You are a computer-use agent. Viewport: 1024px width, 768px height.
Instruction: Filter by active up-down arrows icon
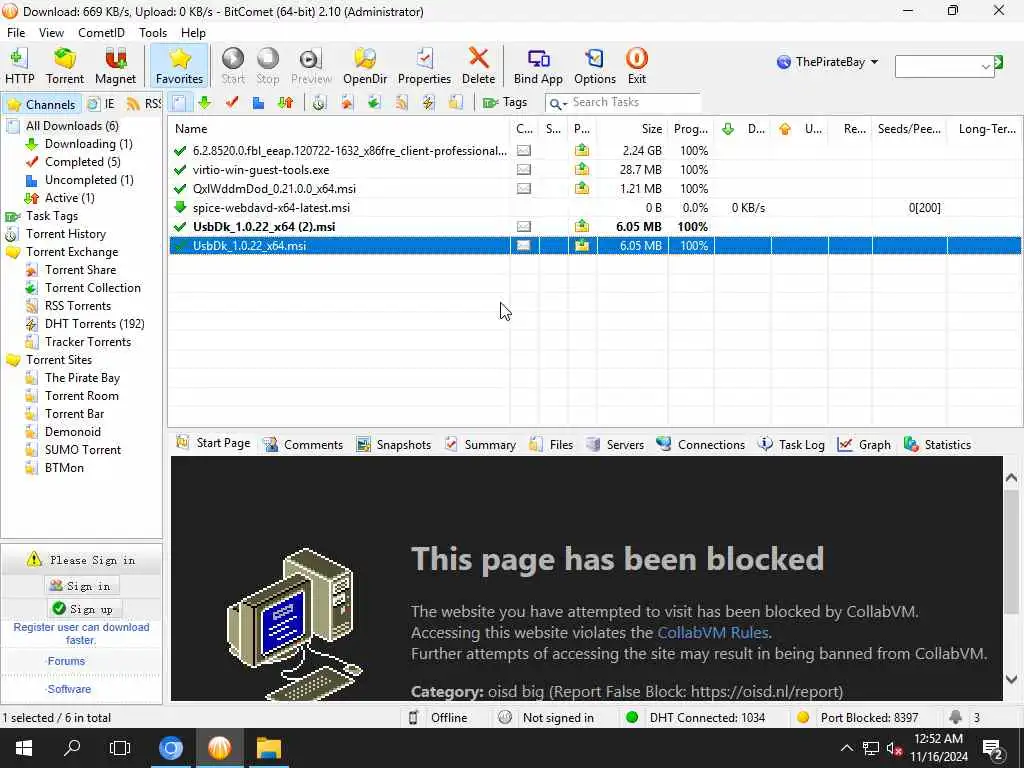[285, 103]
